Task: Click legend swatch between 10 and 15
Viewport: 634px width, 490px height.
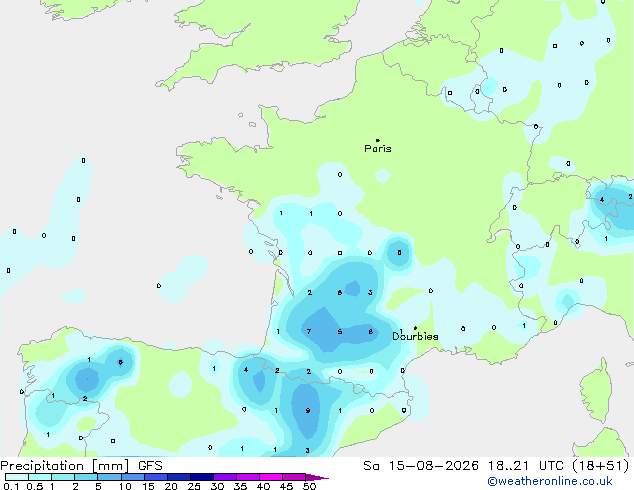Action: (x=133, y=477)
